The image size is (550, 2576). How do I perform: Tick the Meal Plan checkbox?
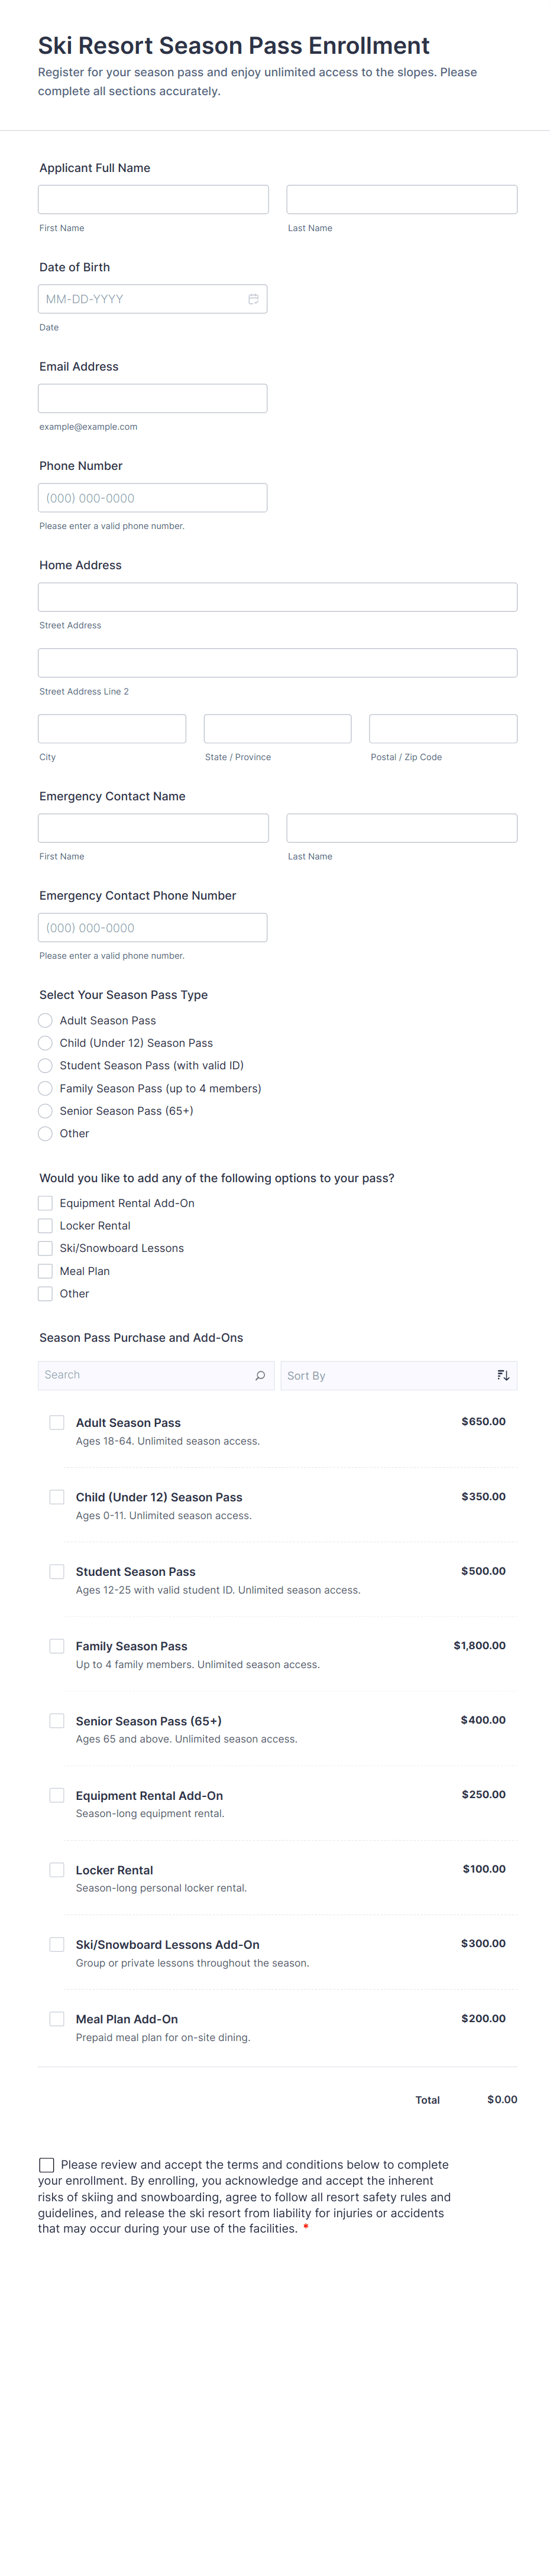(x=45, y=1270)
